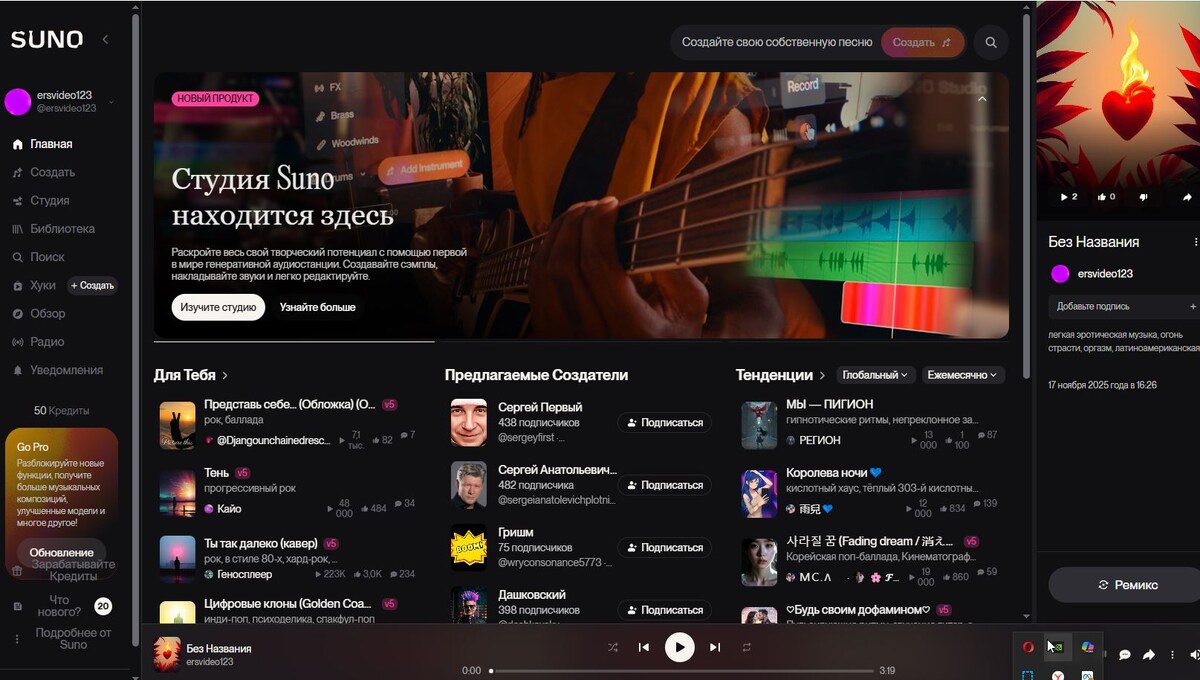Toggle repeat in the player bar
1200x680 pixels.
(746, 647)
